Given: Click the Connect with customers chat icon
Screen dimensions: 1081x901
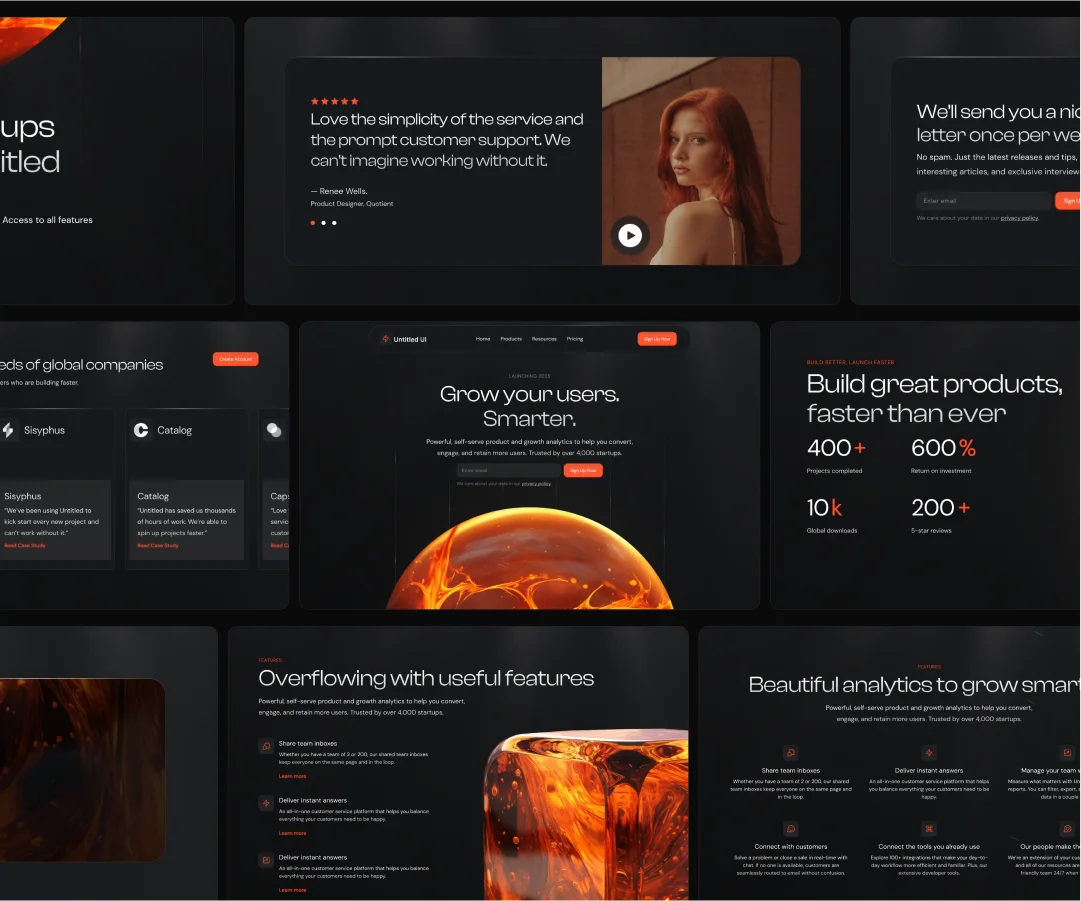Looking at the screenshot, I should 791,829.
